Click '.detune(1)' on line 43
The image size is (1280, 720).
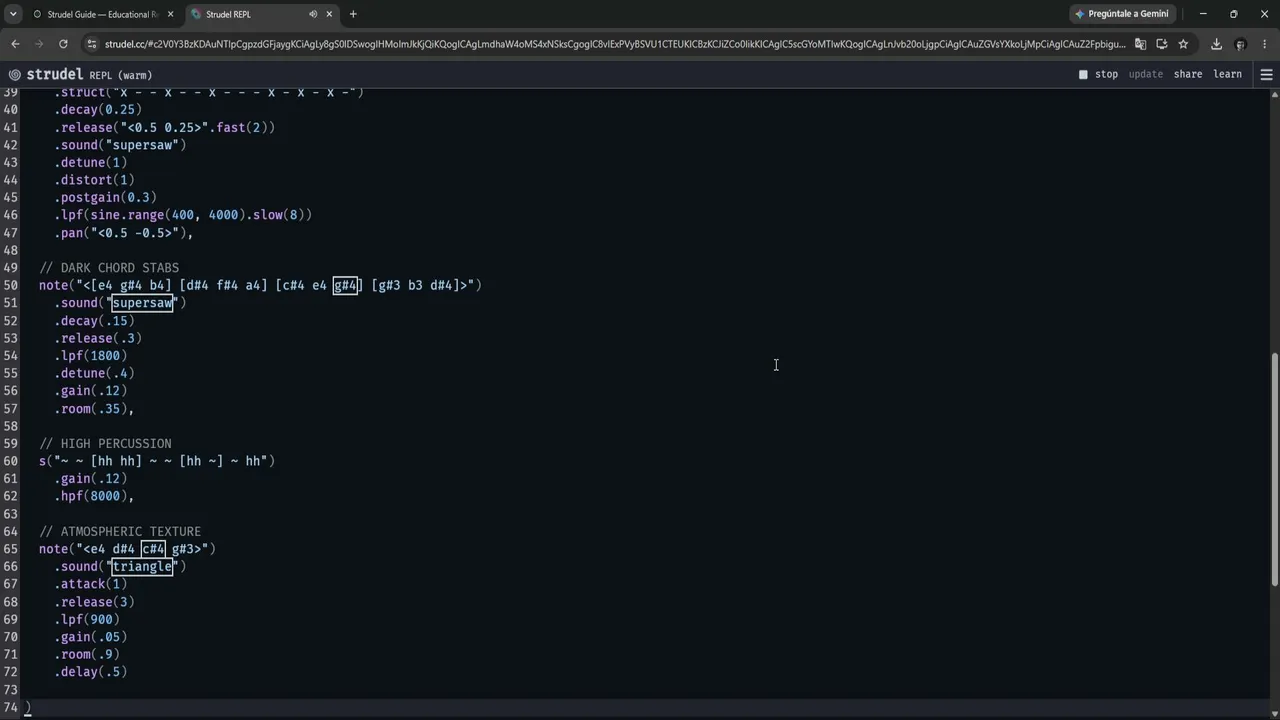[91, 163]
